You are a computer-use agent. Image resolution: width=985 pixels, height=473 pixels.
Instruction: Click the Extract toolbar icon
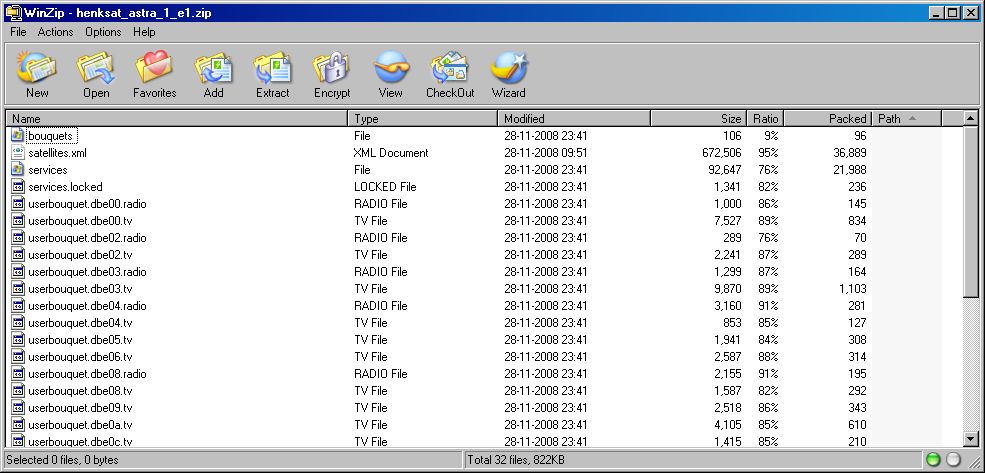click(x=272, y=68)
